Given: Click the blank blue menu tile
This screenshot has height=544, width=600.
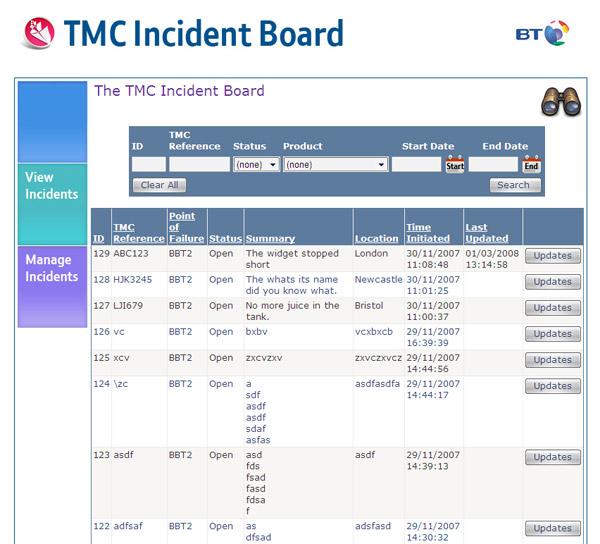Looking at the screenshot, I should pos(52,122).
